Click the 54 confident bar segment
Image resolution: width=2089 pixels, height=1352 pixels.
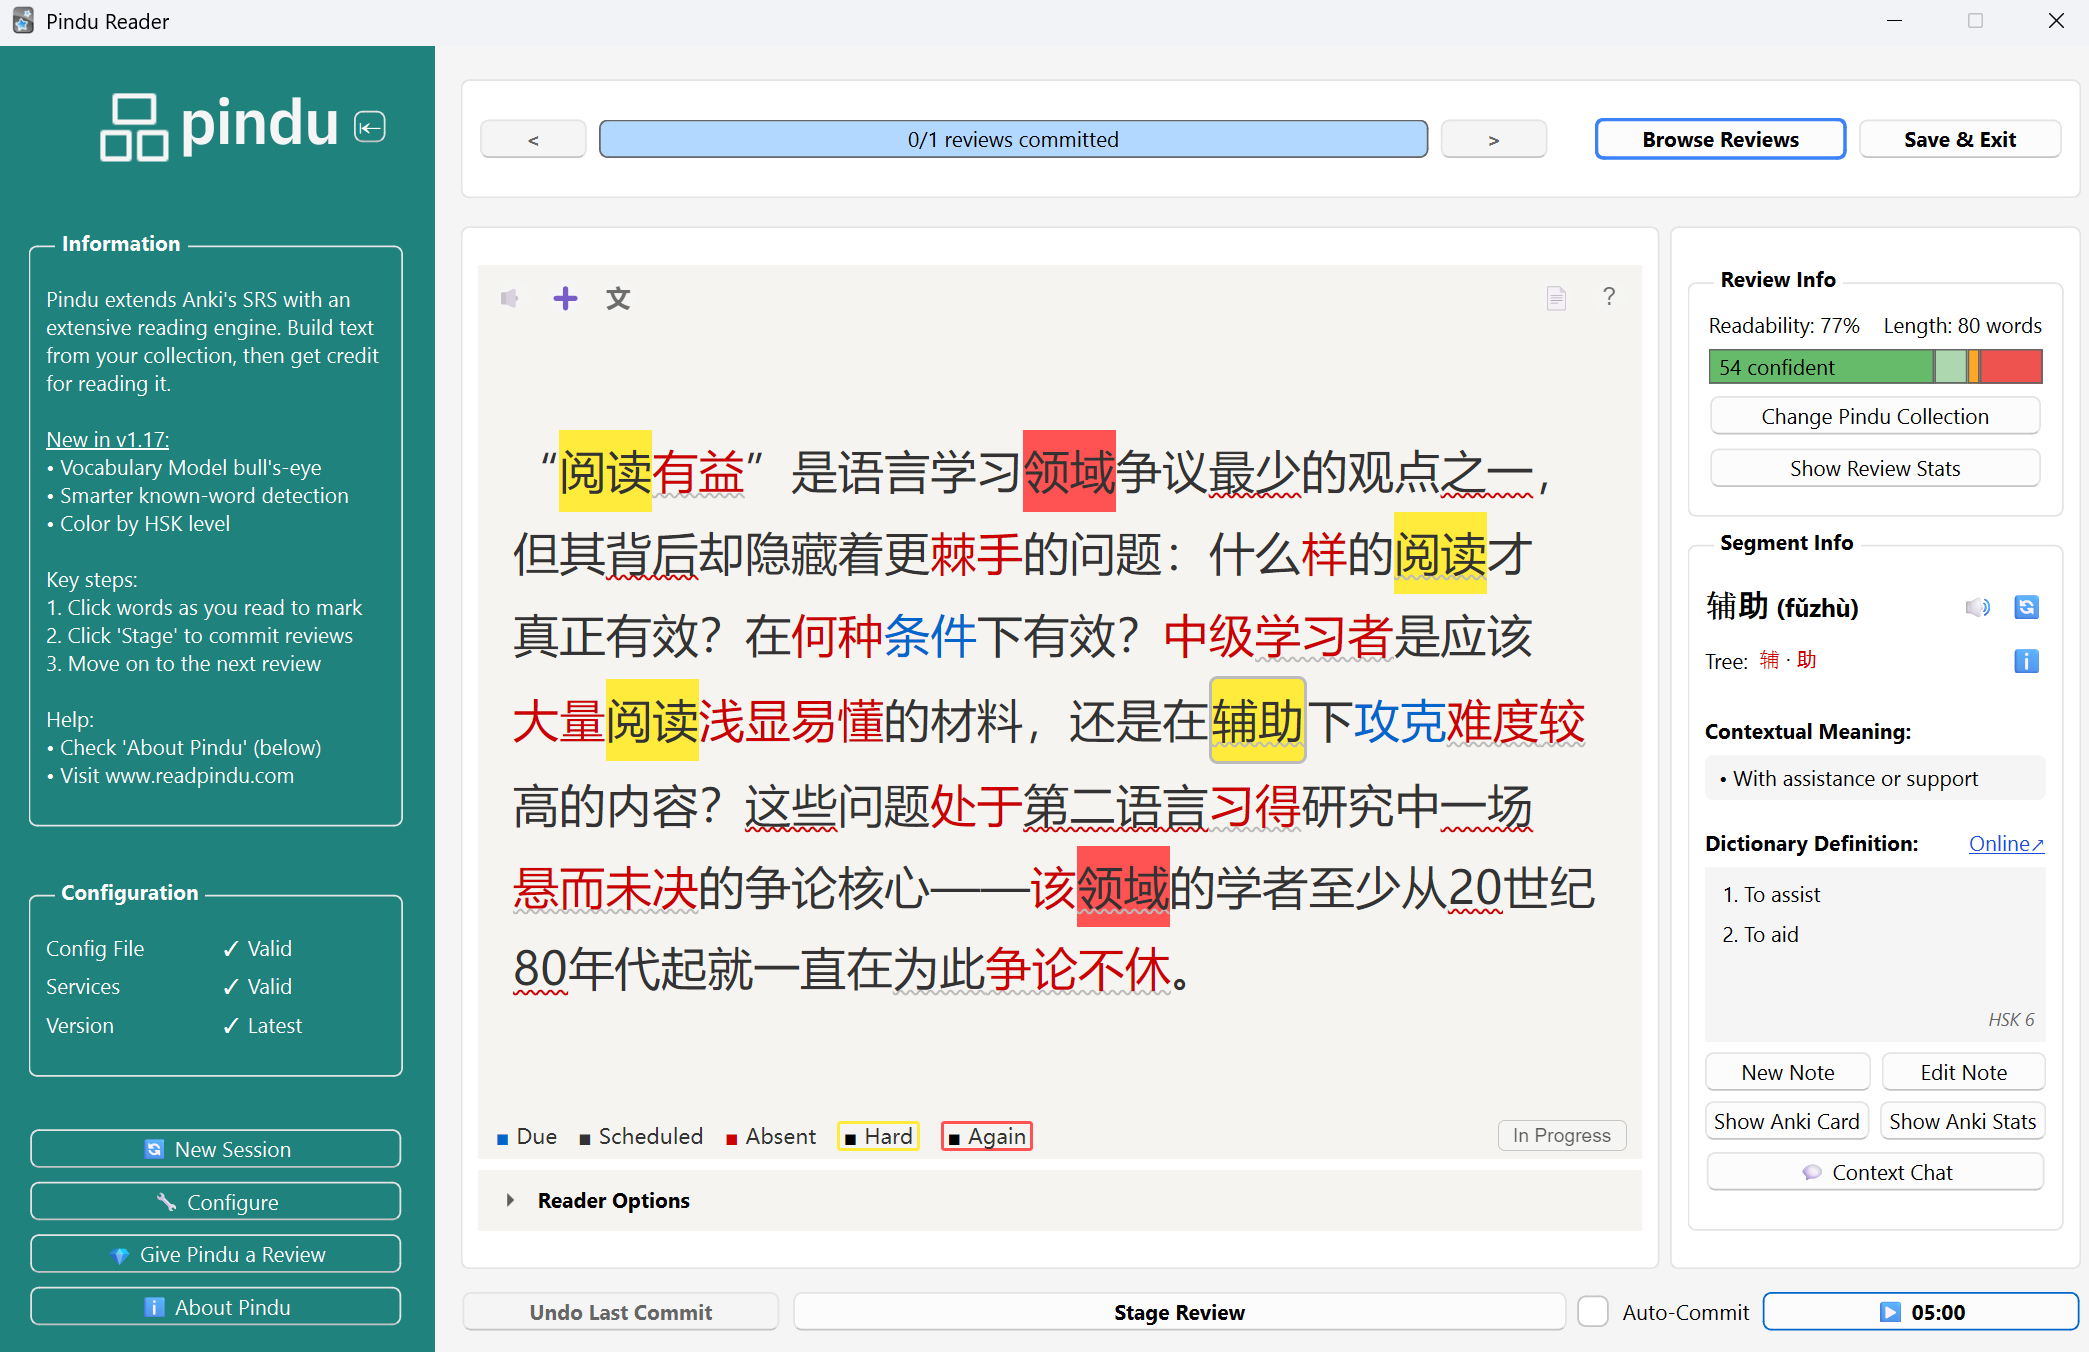click(1821, 367)
